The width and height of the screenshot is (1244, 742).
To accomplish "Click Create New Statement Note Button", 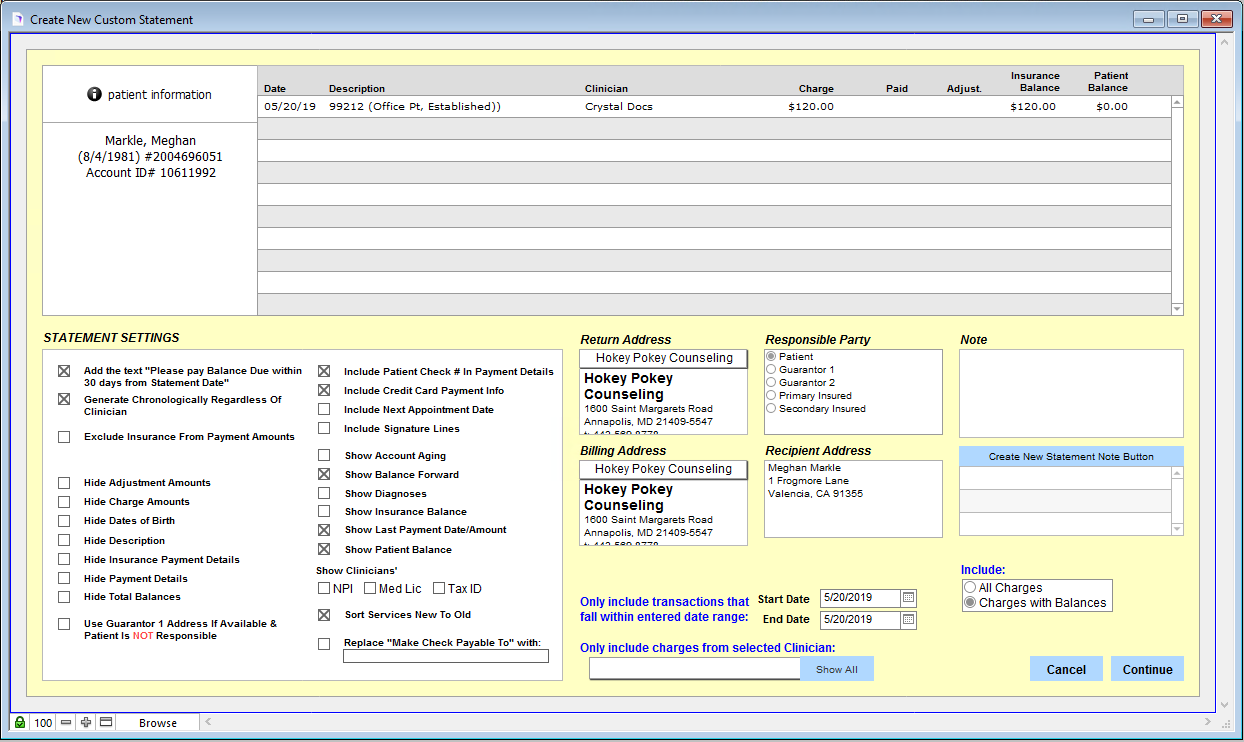I will [1071, 457].
